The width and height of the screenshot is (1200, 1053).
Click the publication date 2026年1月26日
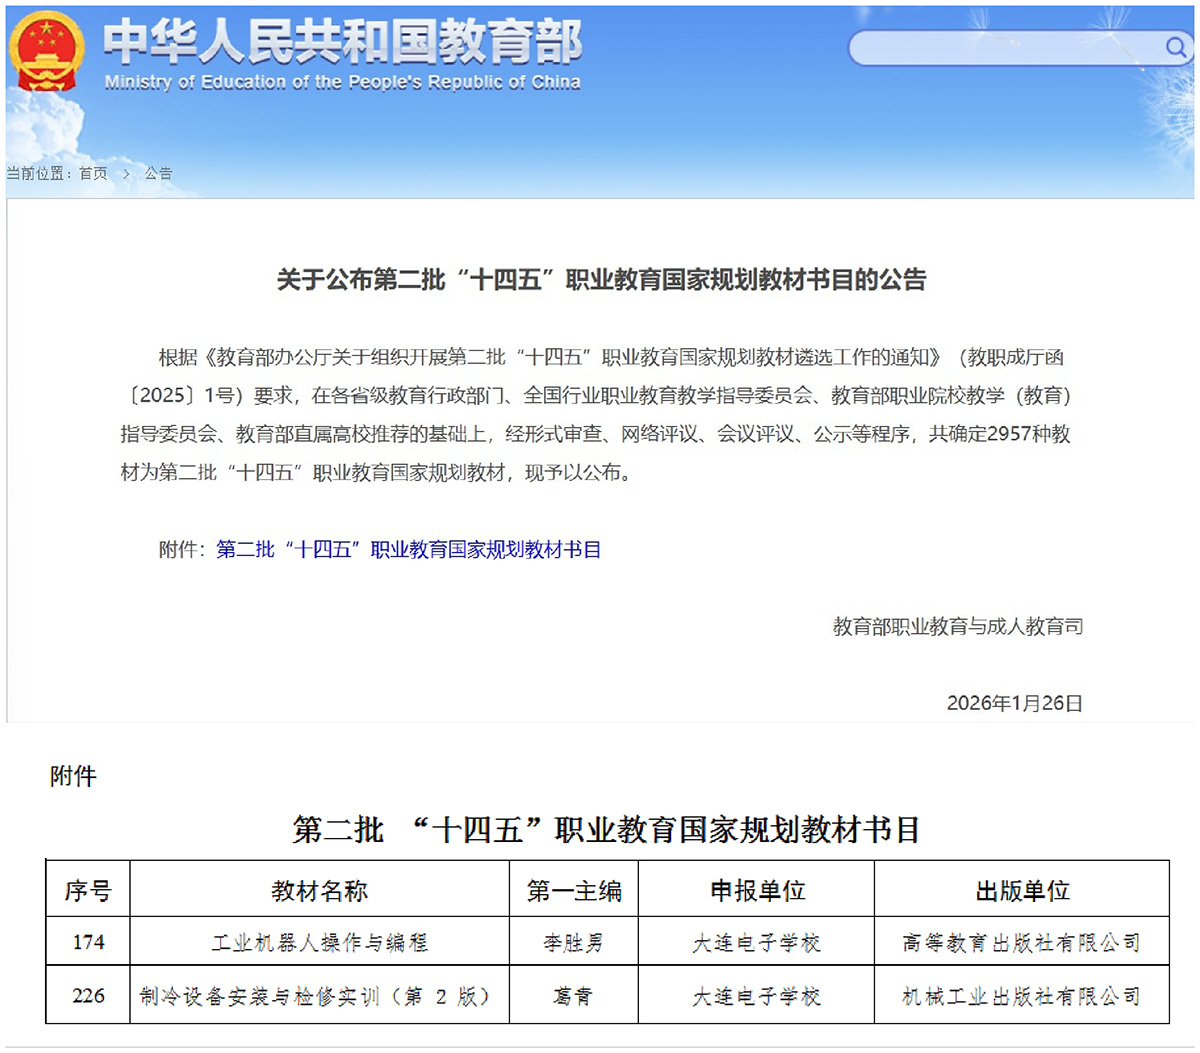pyautogui.click(x=1014, y=703)
